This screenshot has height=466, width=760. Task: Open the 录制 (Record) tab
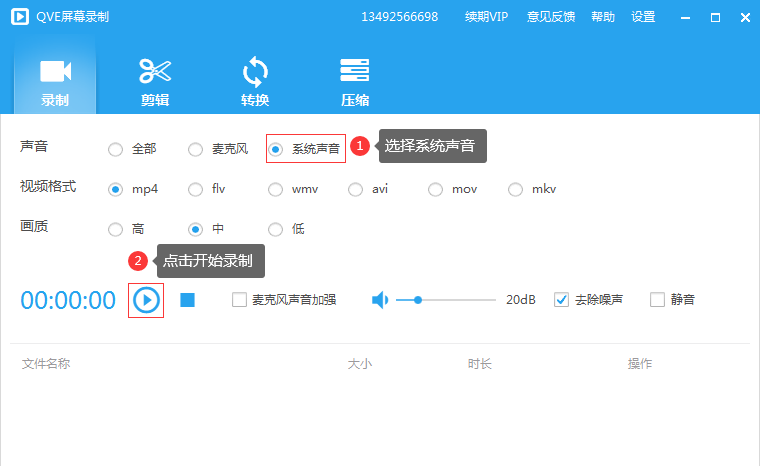[55, 81]
